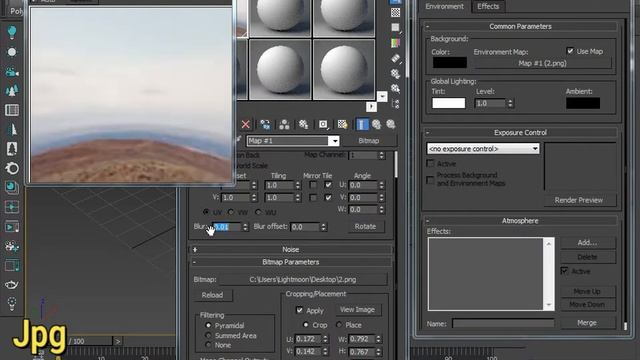Toggle Show Shaded Material in Viewport icon
640x360 pixels.
[x=342, y=124]
